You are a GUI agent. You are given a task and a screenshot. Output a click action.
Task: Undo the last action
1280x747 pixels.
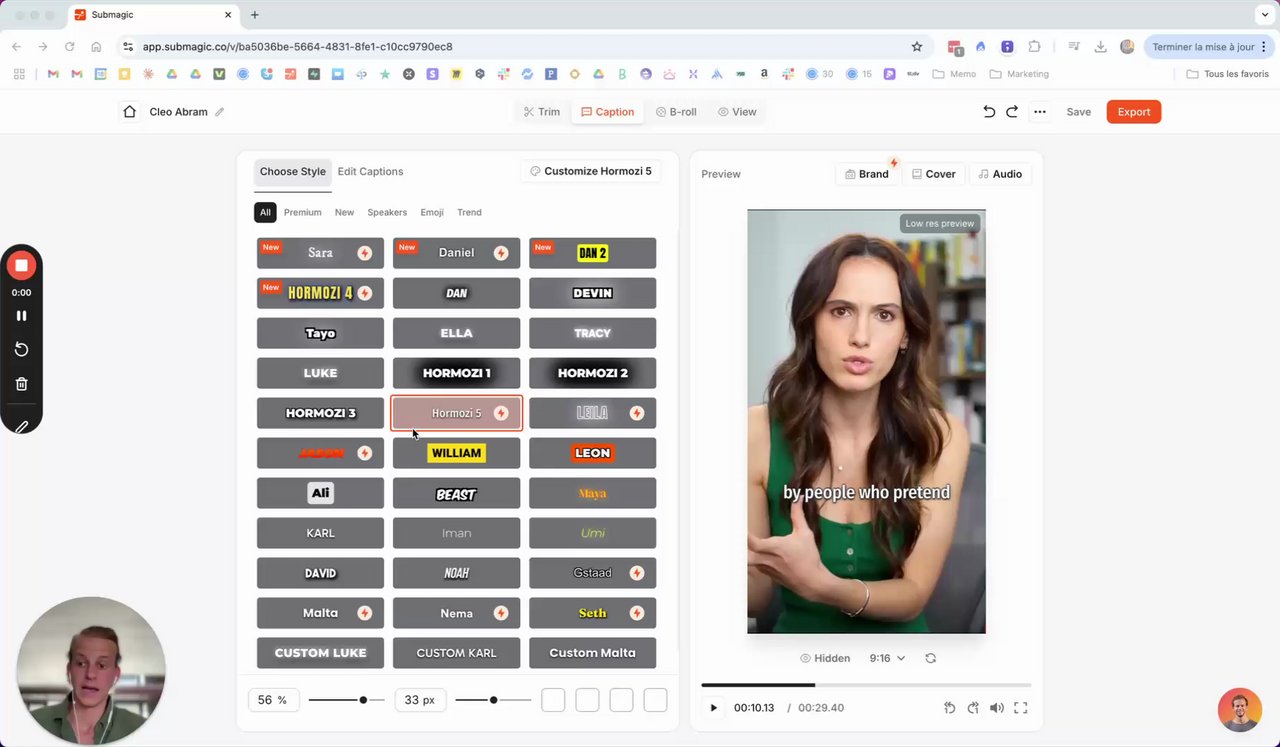click(989, 112)
